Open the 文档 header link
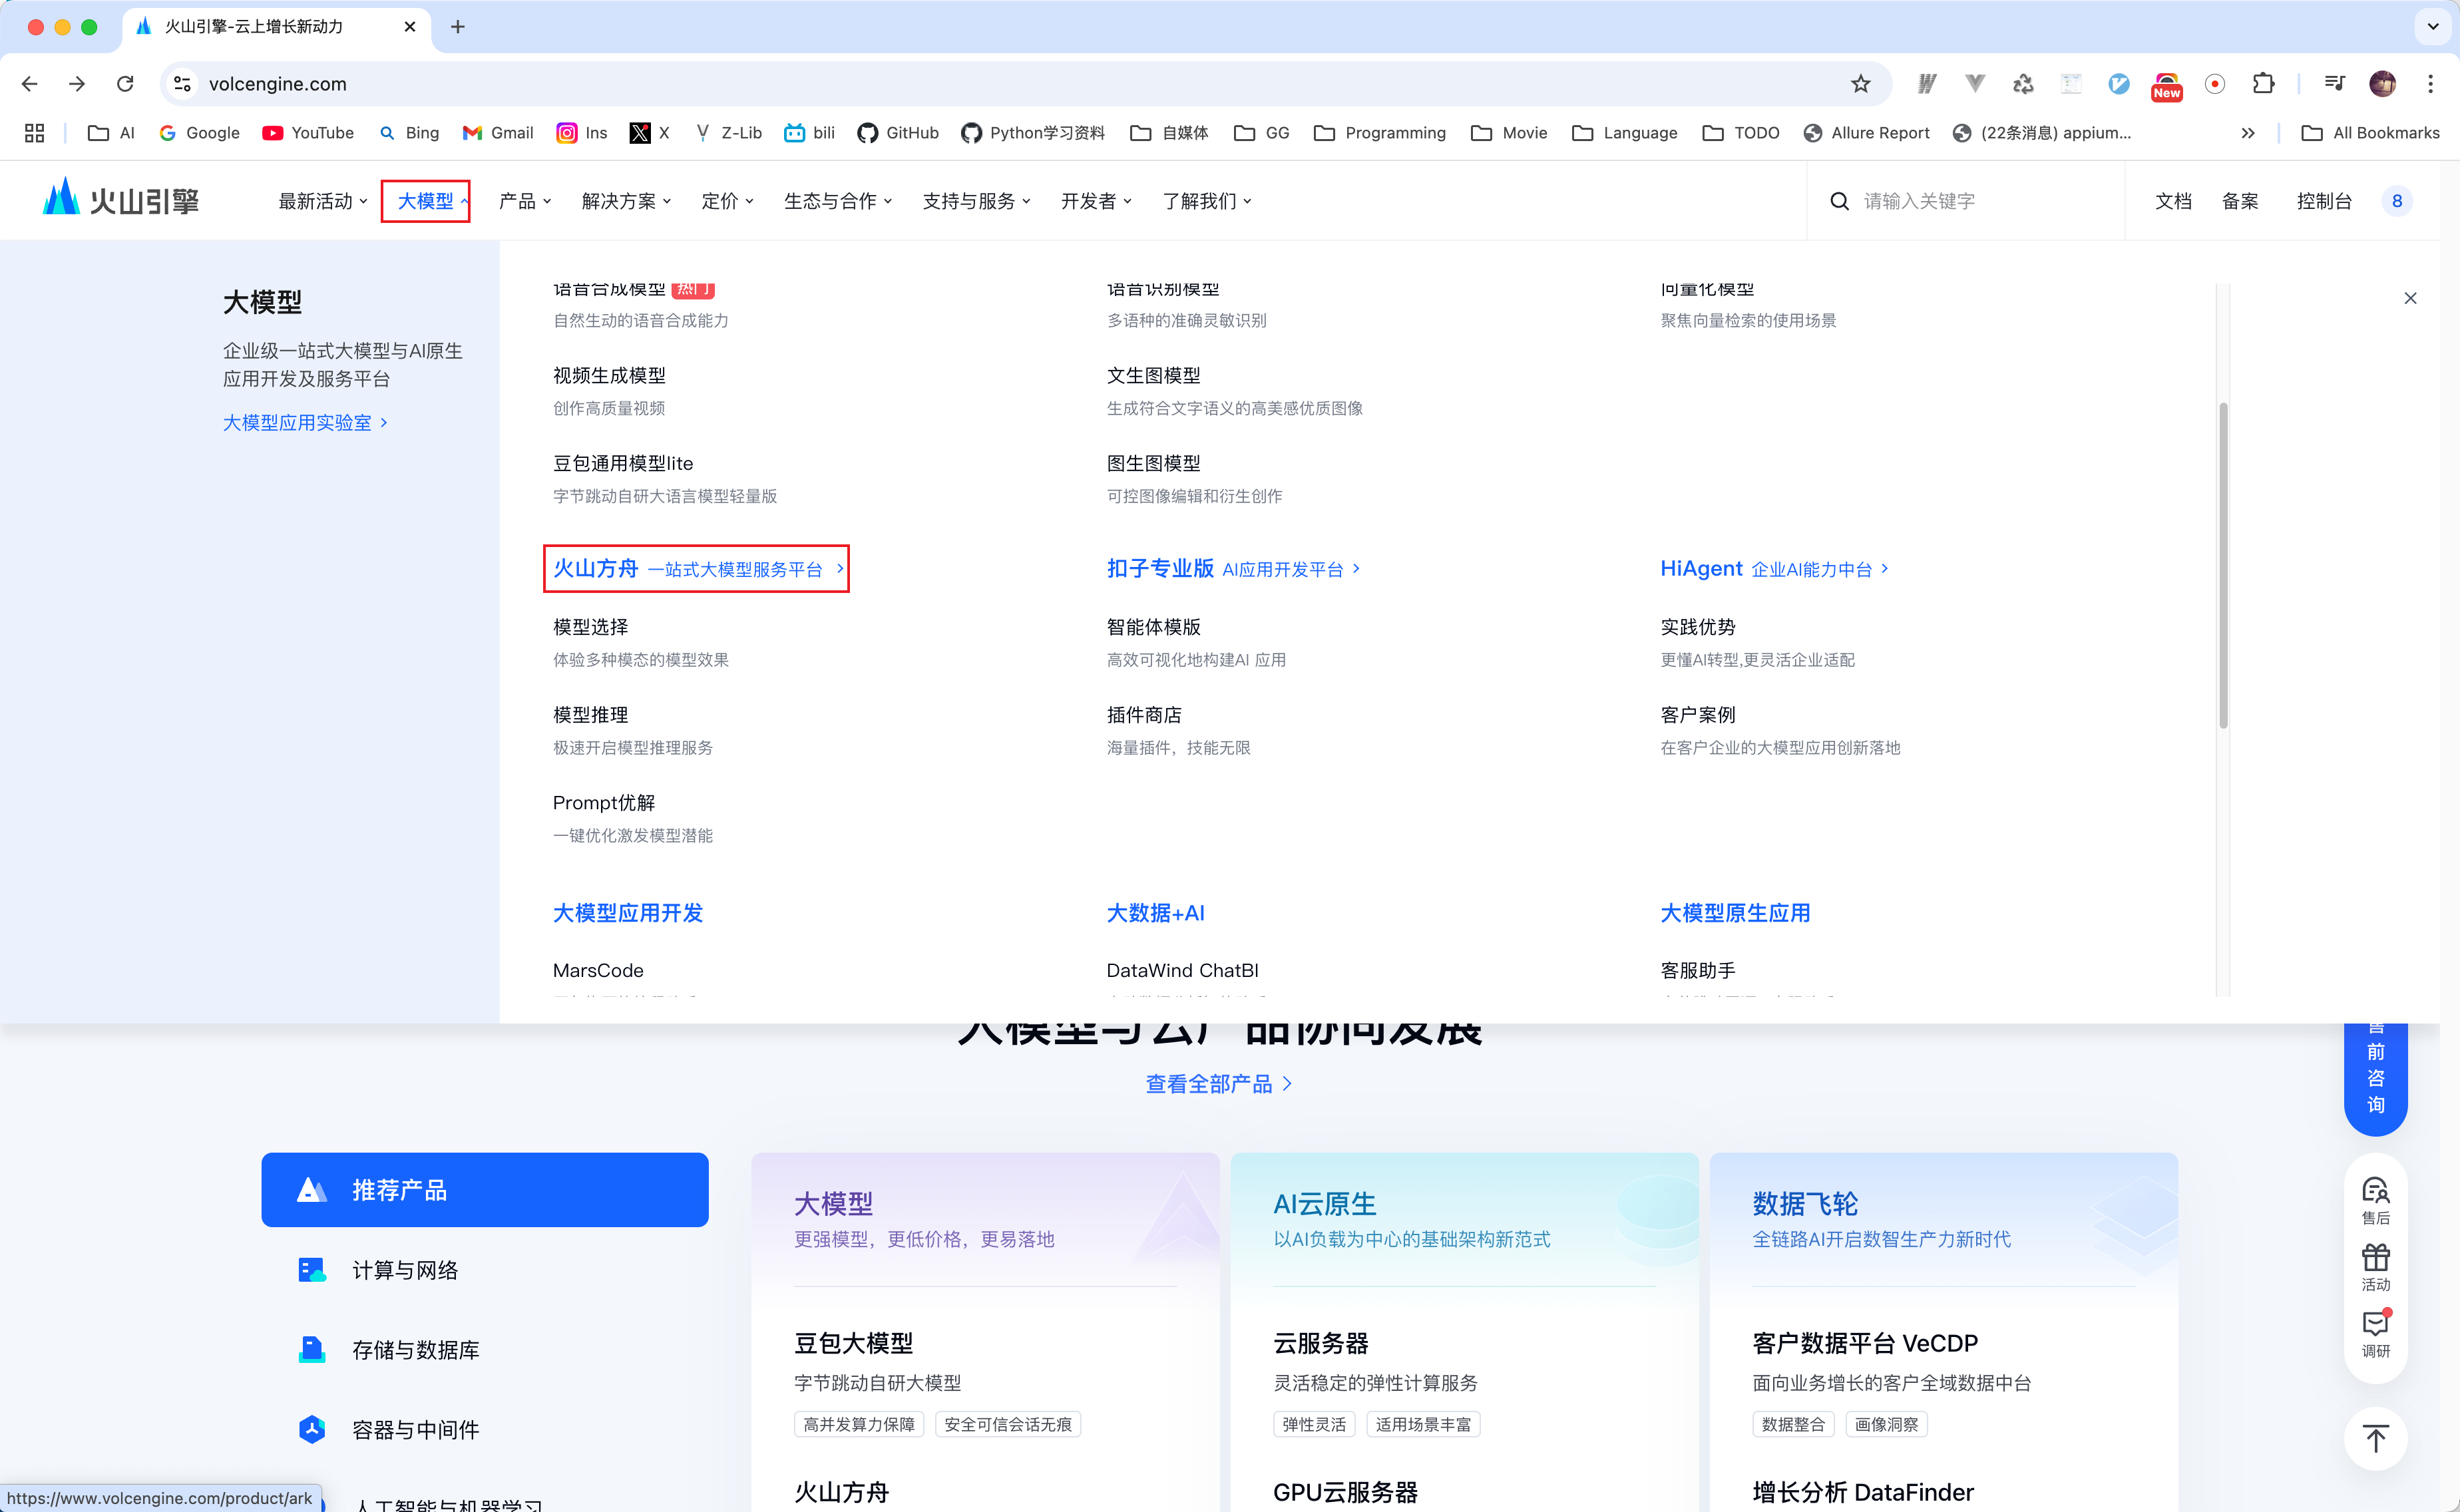This screenshot has height=1512, width=2460. (2173, 201)
